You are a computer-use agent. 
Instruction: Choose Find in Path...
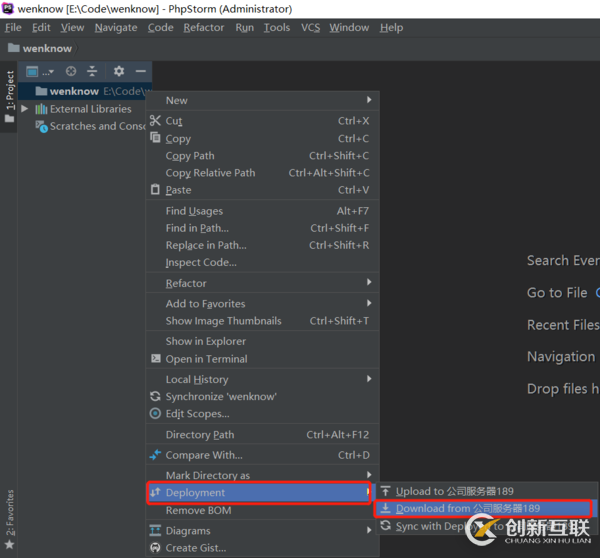pos(262,228)
